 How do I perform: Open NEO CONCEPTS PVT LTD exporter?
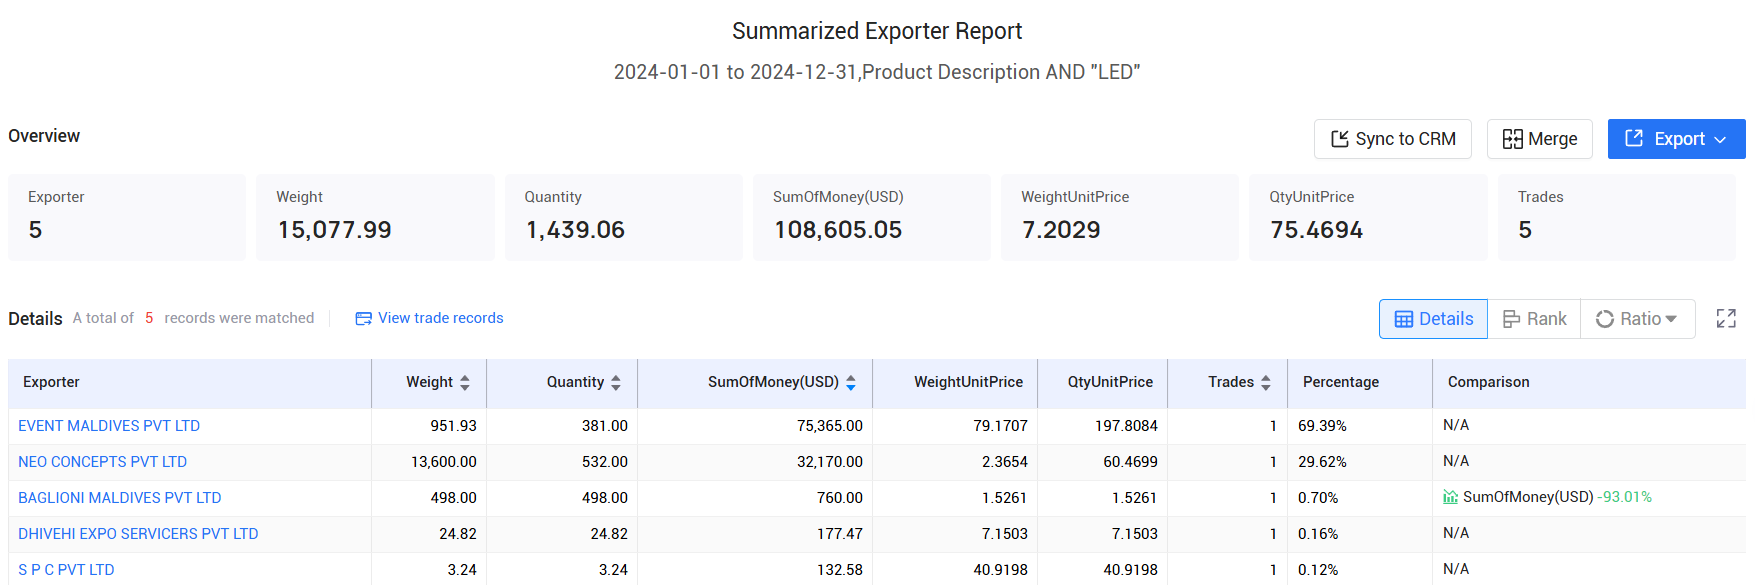click(x=102, y=462)
